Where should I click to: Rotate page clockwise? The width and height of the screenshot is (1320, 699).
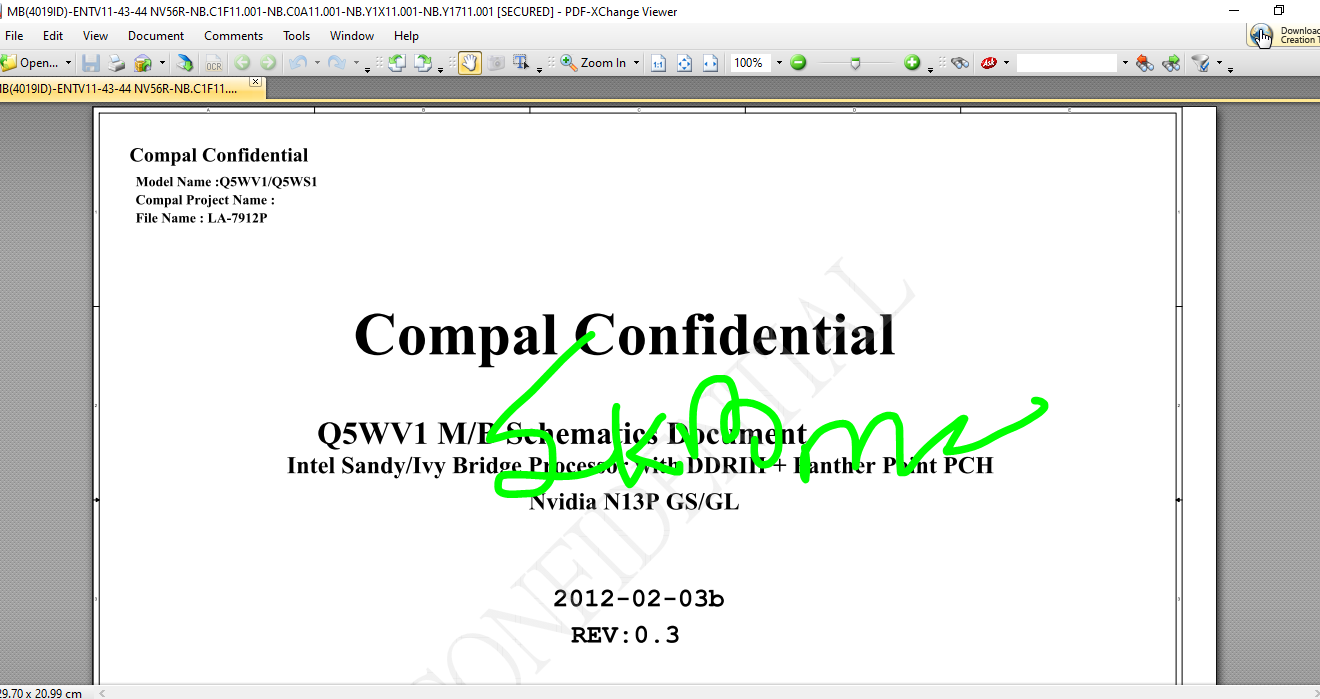422,63
